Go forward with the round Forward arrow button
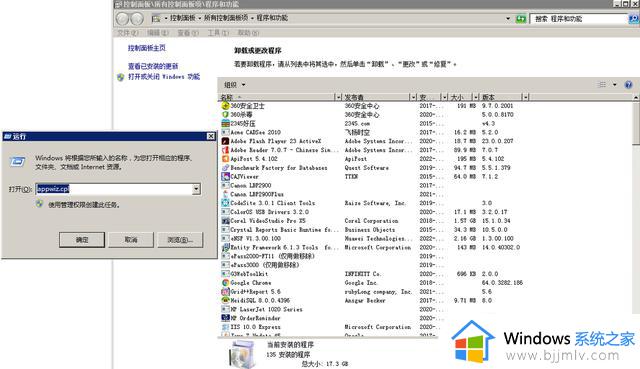The height and width of the screenshot is (369, 640). [x=137, y=18]
